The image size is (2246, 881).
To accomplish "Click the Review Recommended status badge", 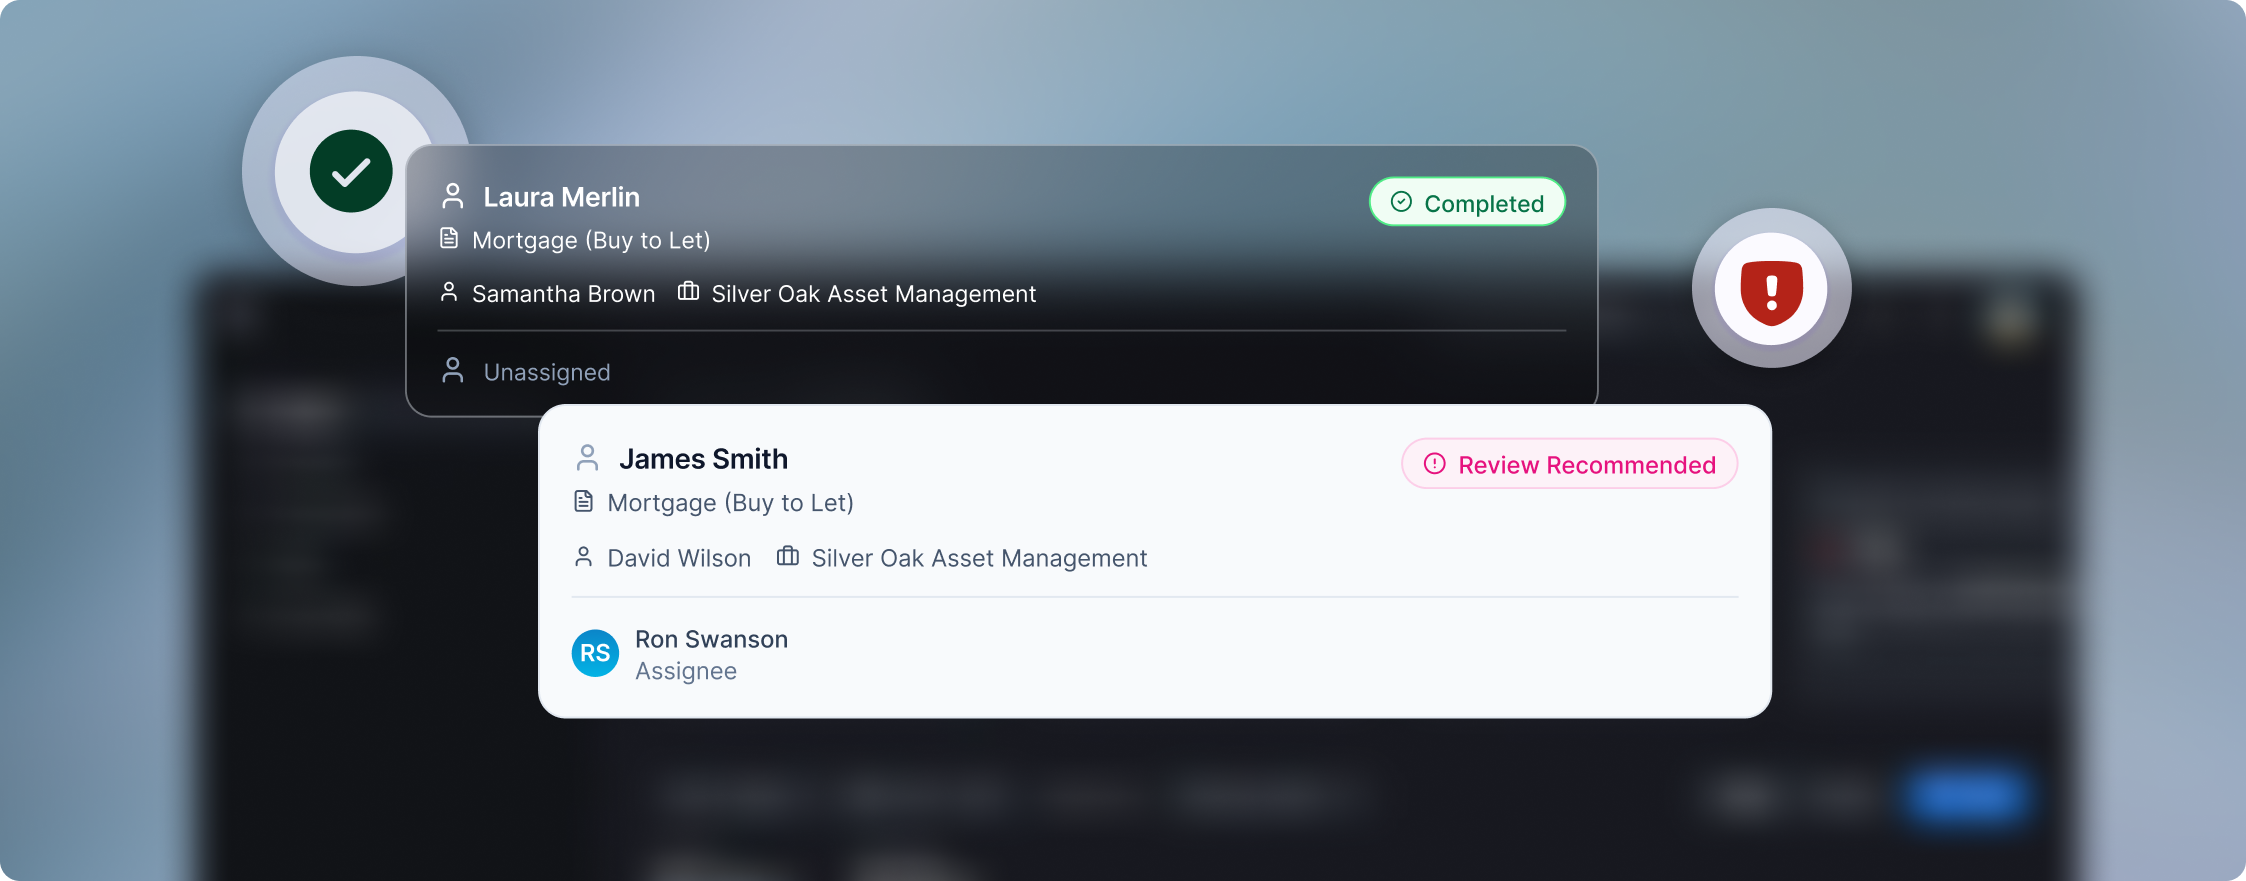I will pos(1569,464).
